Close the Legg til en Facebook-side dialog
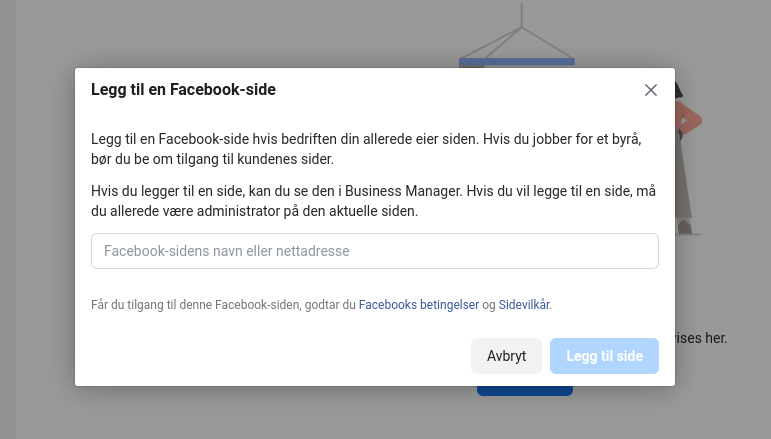 pos(651,90)
